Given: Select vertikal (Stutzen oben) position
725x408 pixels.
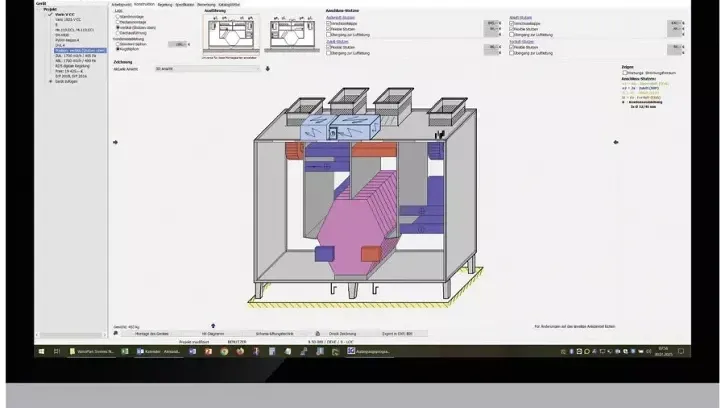Looking at the screenshot, I should coord(117,28).
